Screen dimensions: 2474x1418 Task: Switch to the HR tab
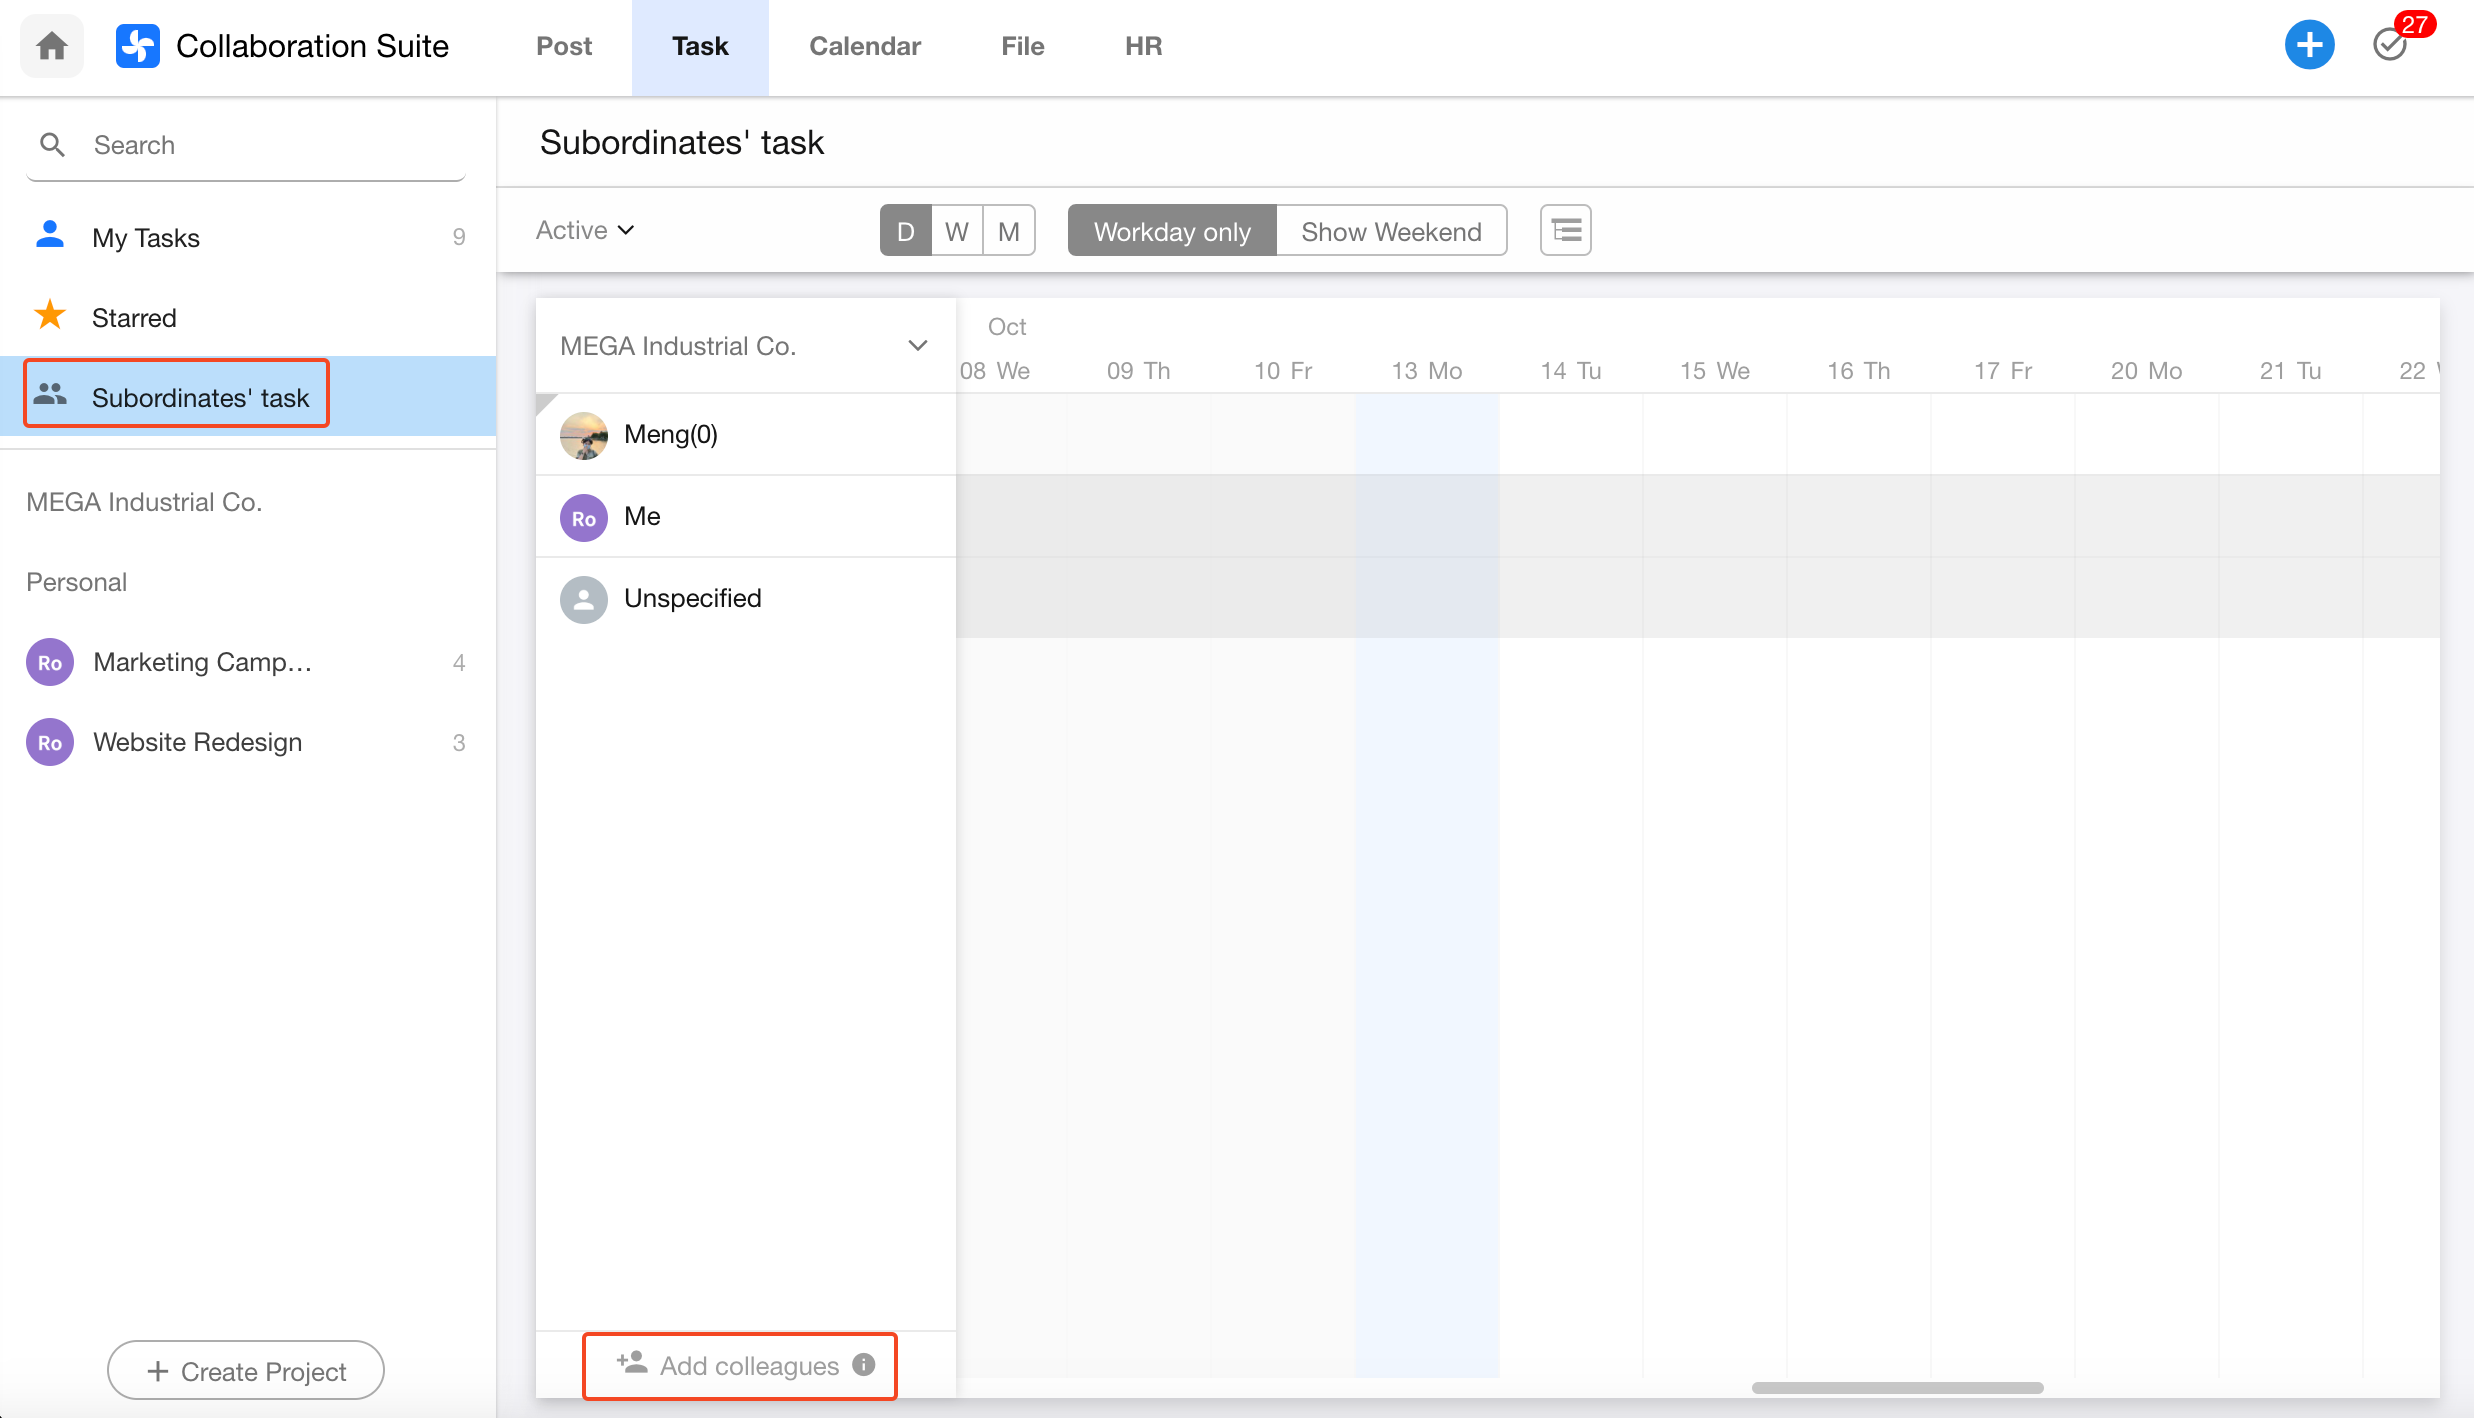[1143, 46]
